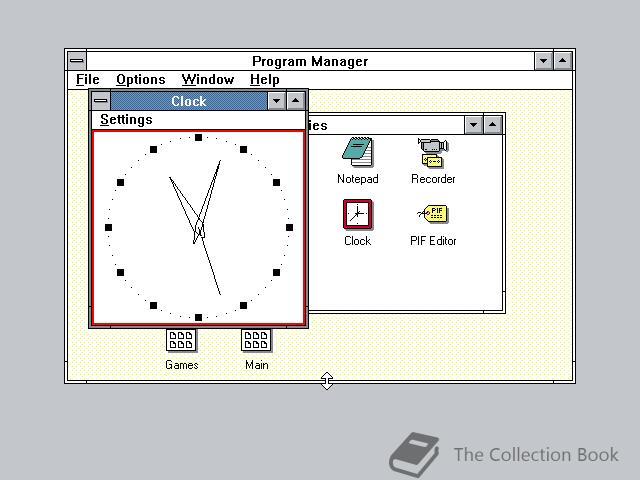The height and width of the screenshot is (480, 640).
Task: Click the Games label text
Action: pos(182,365)
